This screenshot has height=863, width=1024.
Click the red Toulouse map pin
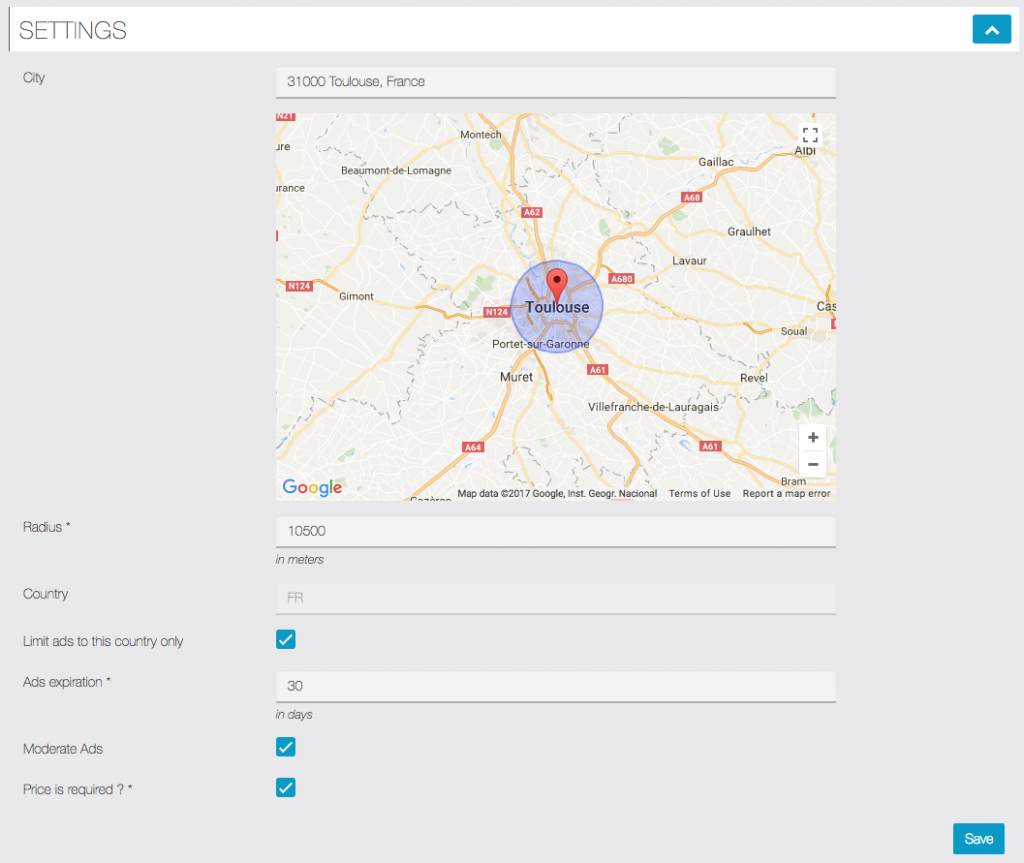pyautogui.click(x=558, y=283)
